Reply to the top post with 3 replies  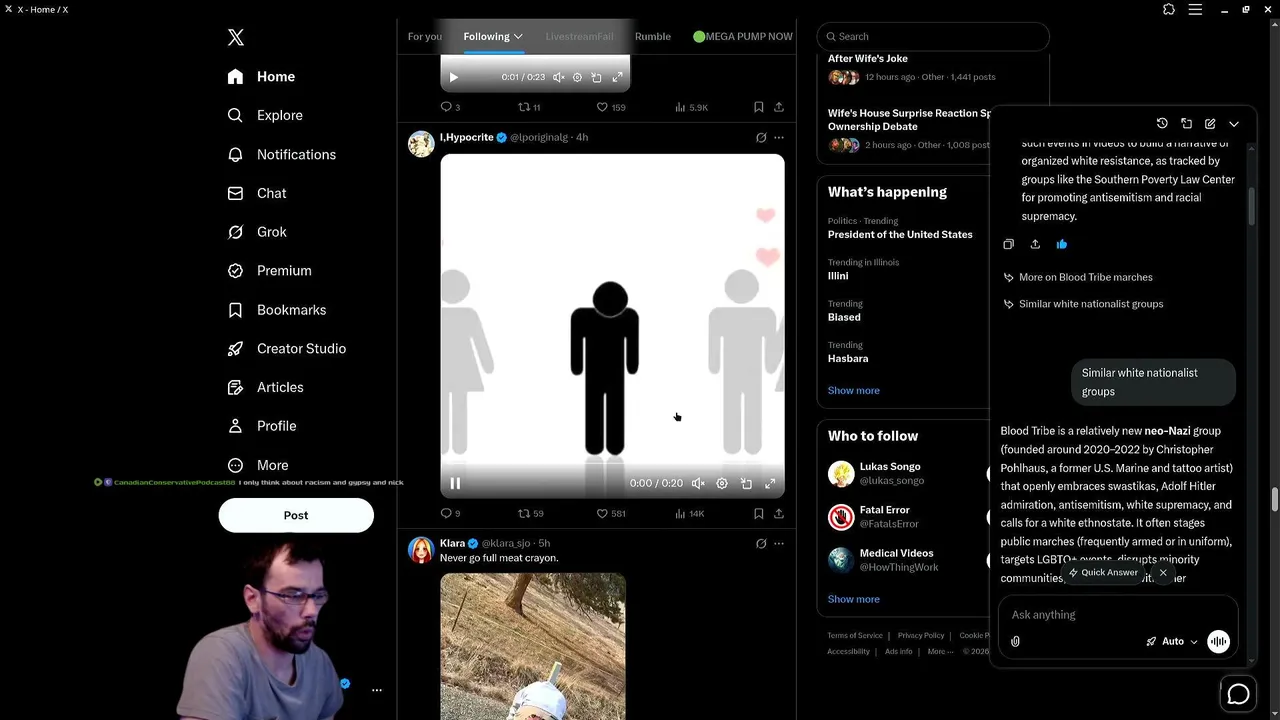click(450, 107)
